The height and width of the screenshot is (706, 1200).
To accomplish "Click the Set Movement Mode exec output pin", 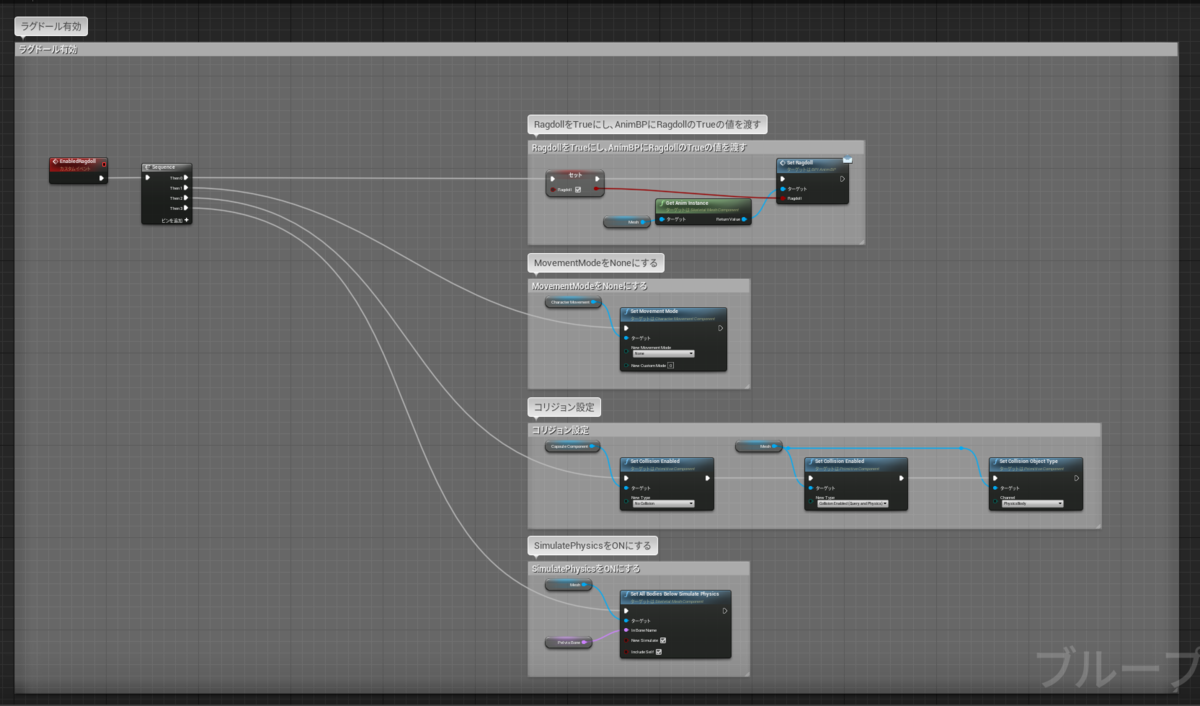I will [x=721, y=327].
